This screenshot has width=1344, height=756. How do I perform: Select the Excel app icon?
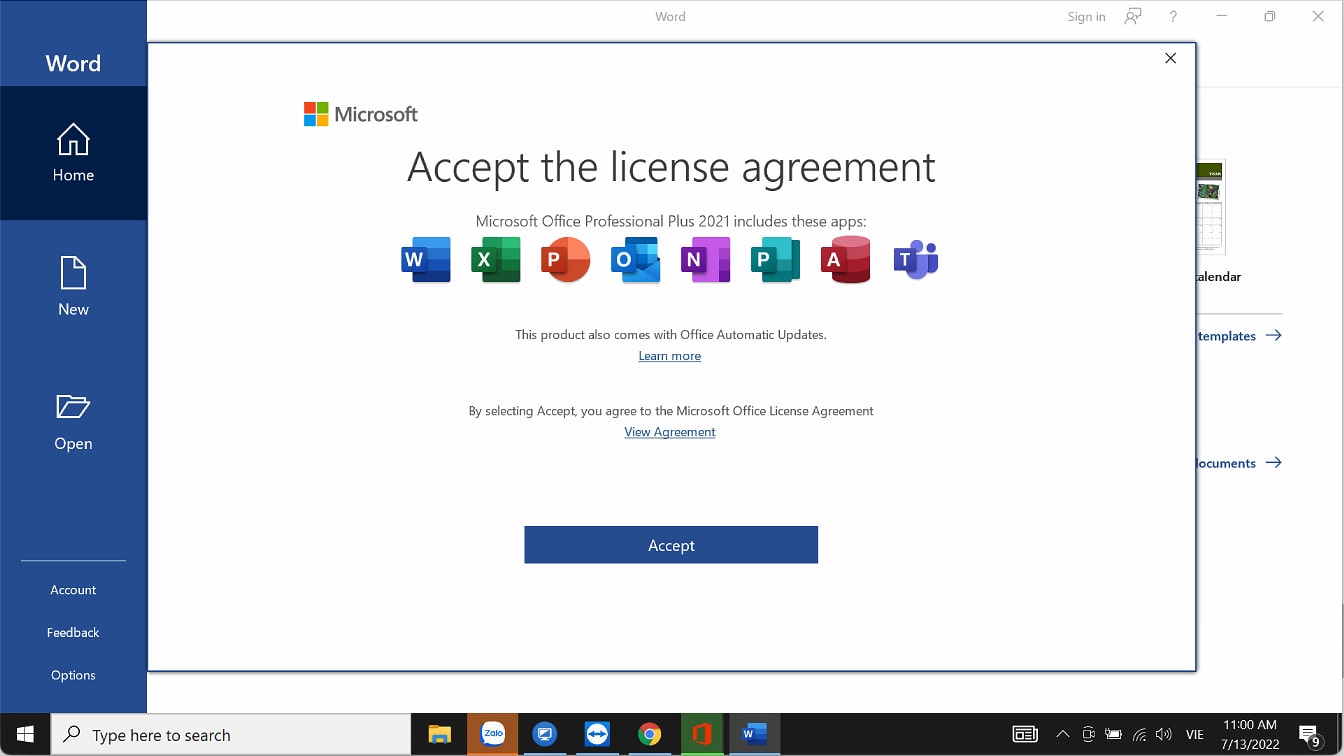(x=495, y=259)
